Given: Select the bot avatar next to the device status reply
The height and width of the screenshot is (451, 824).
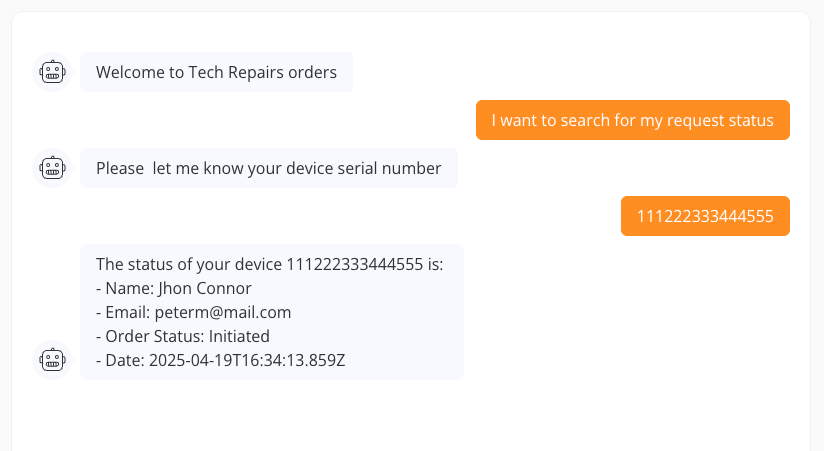Looking at the screenshot, I should (x=52, y=360).
